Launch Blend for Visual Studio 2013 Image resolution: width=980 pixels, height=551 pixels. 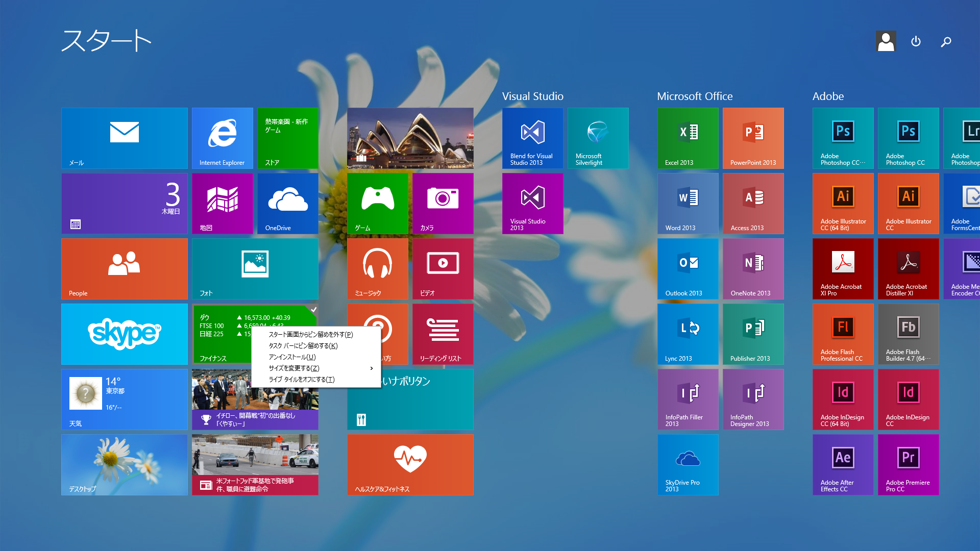532,138
